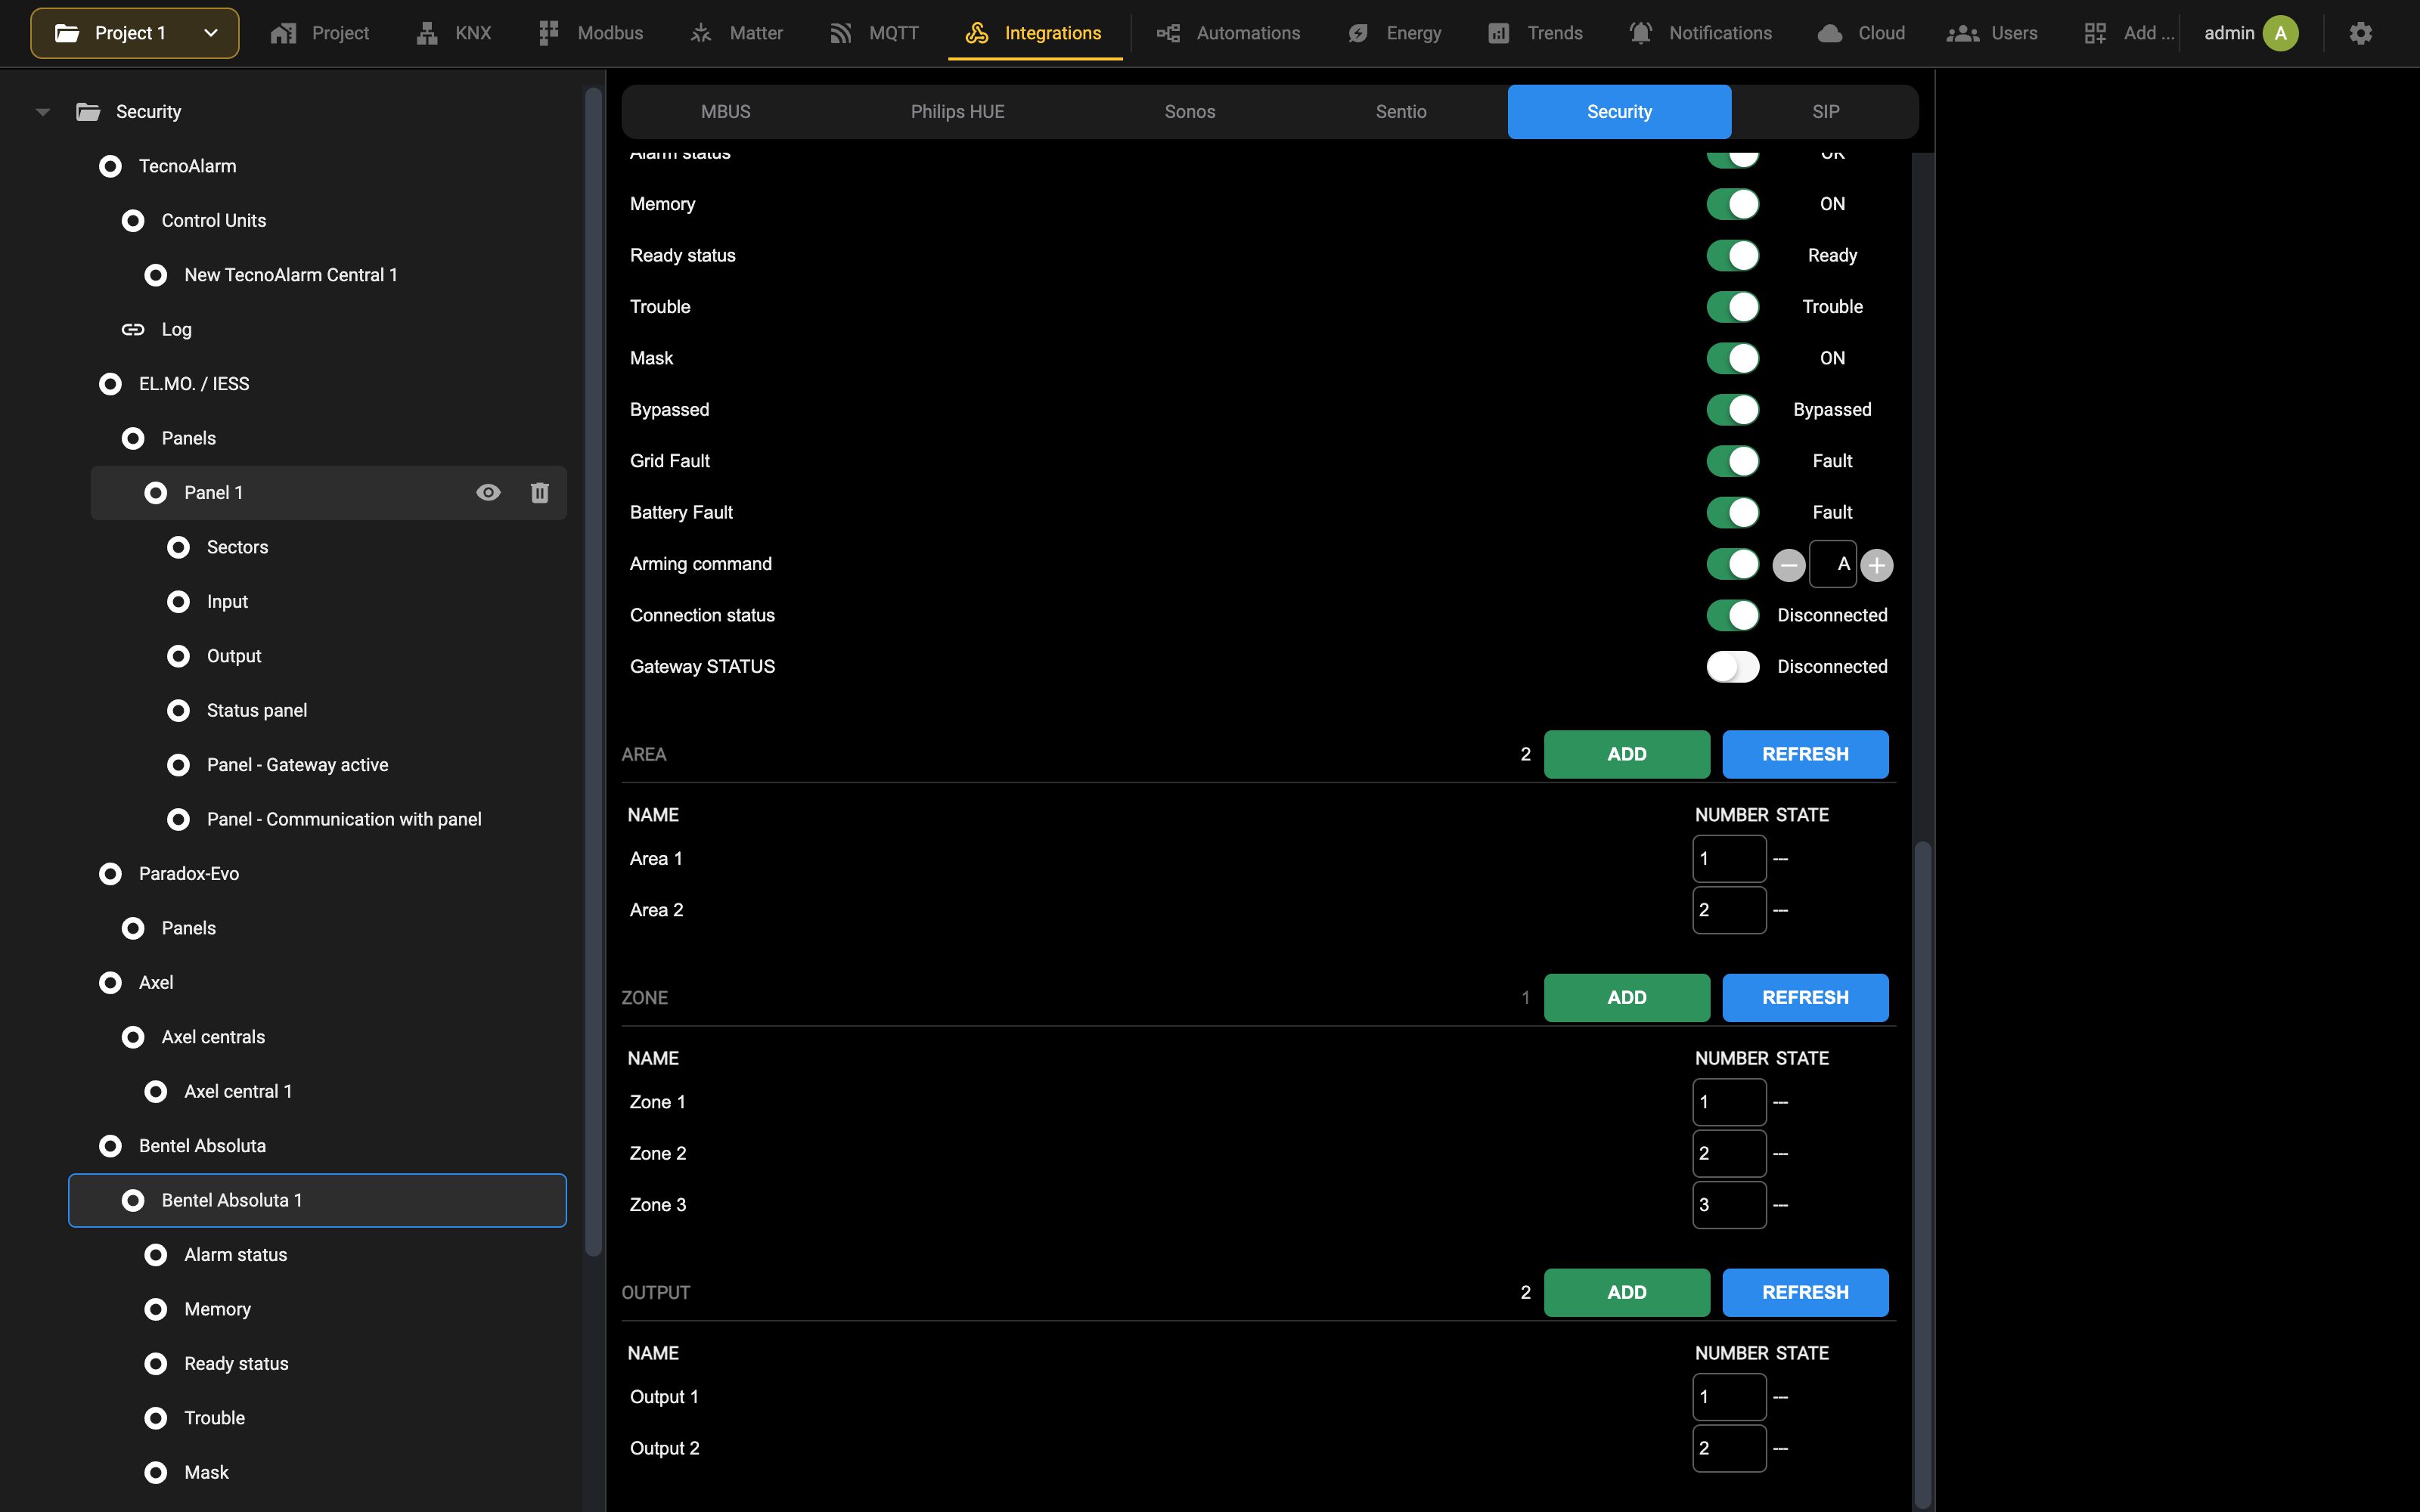Toggle the Battery Fault switch
2420x1512 pixels.
pos(1732,512)
